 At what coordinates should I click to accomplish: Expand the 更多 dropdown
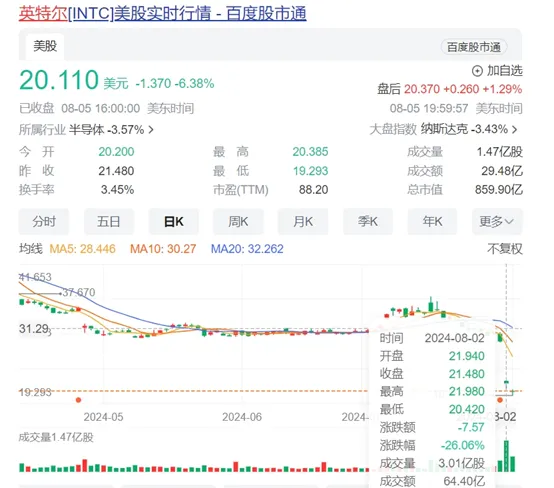[497, 222]
